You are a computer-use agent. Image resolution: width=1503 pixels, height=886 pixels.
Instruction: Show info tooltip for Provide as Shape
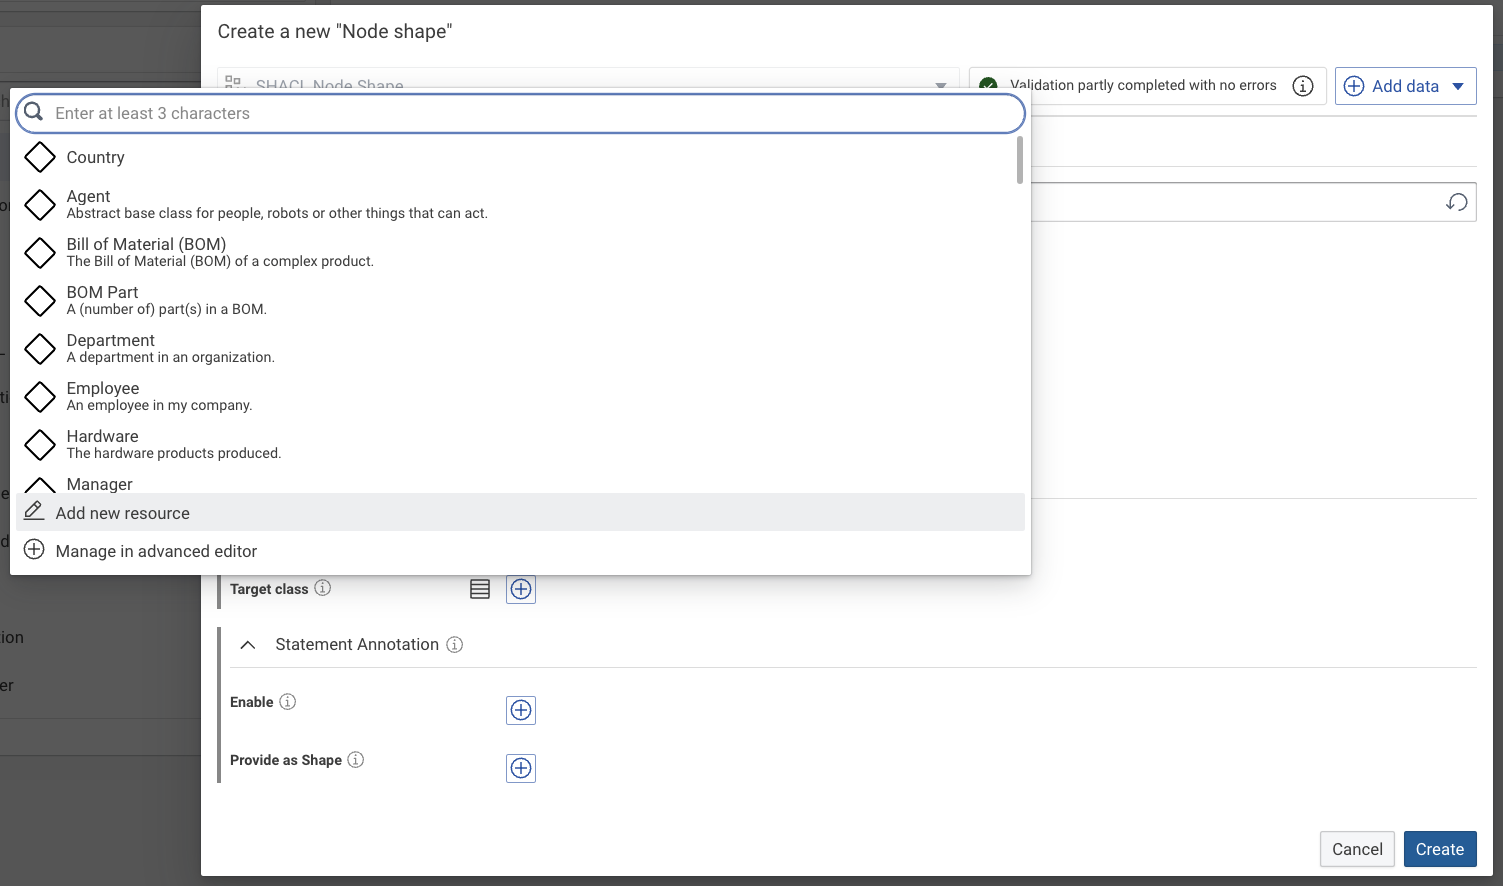(356, 760)
